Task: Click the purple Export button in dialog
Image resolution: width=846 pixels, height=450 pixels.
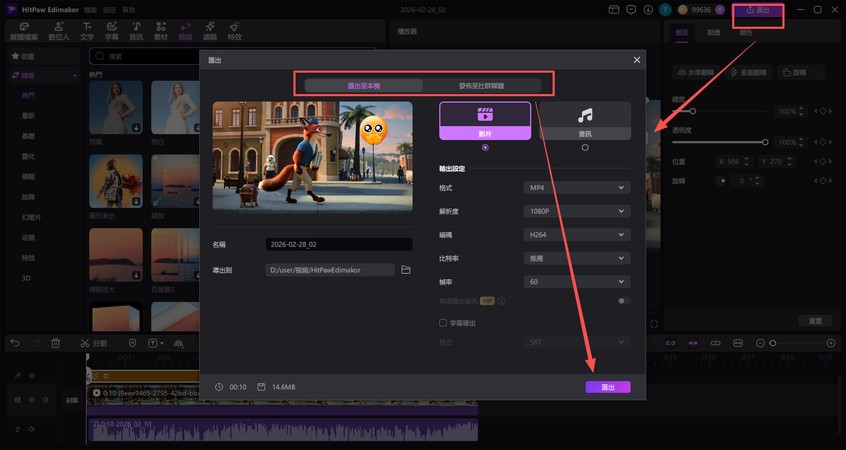Action: tap(608, 387)
